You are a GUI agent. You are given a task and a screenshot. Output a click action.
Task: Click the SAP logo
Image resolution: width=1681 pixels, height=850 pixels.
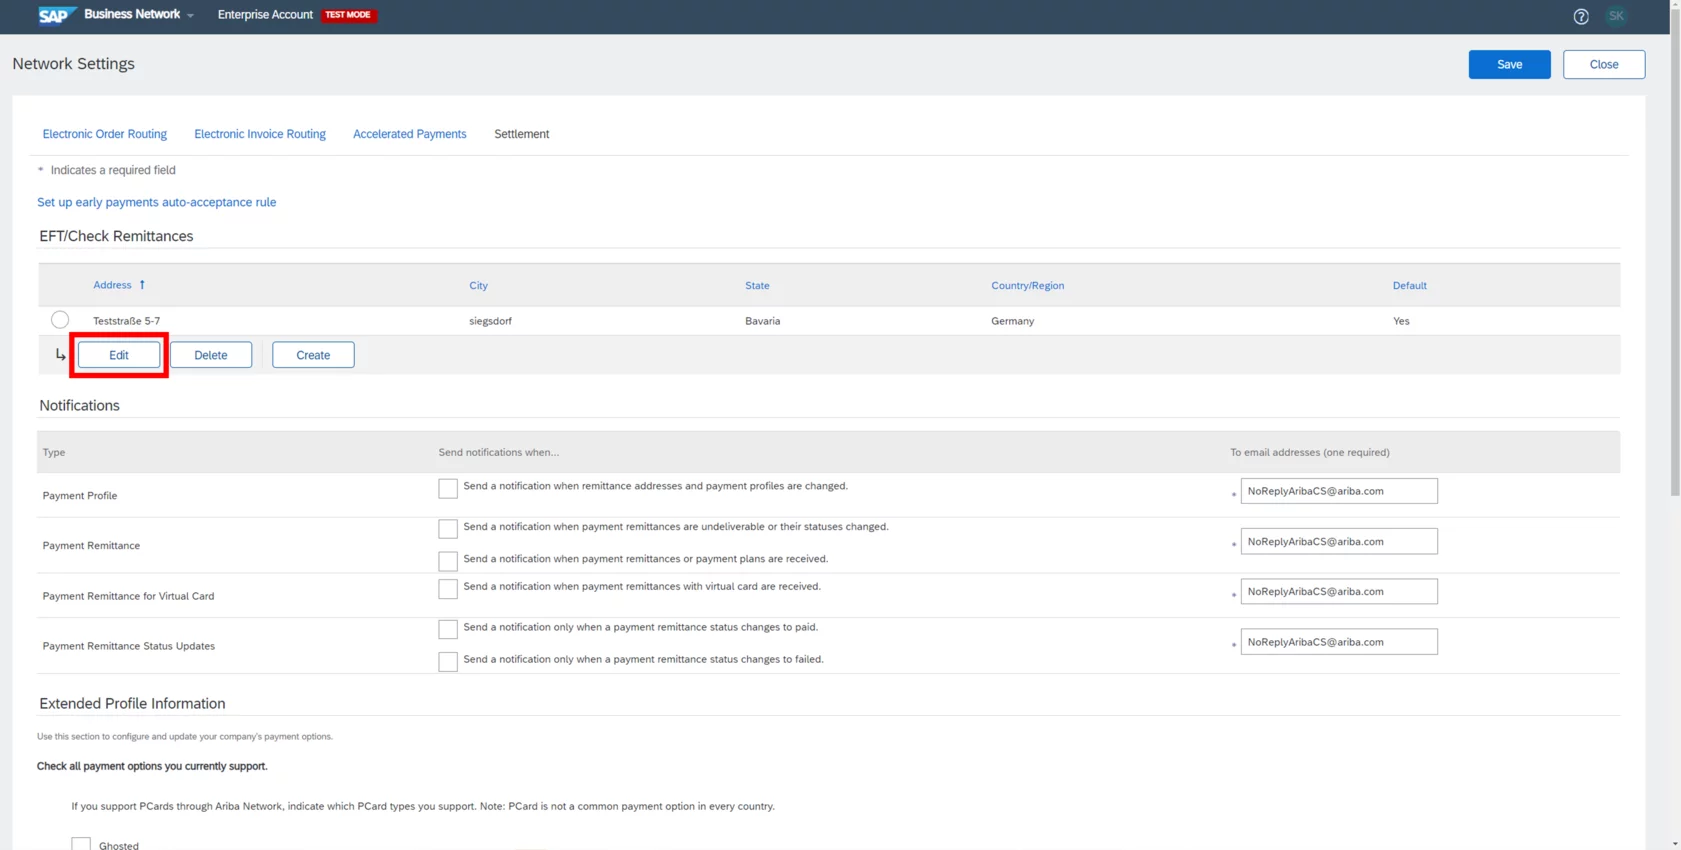coord(56,15)
